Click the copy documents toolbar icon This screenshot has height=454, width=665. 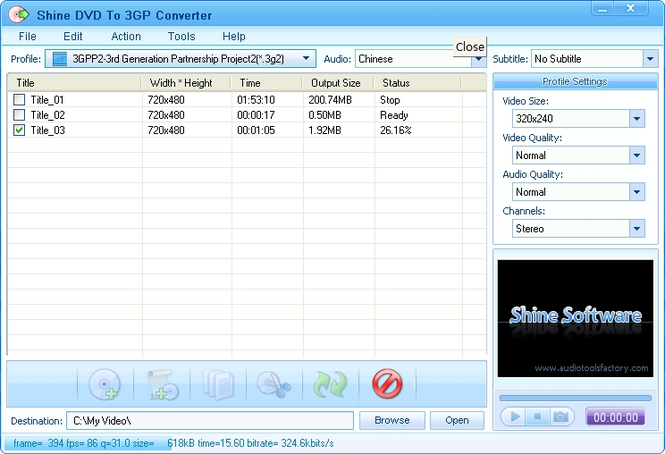click(x=218, y=384)
